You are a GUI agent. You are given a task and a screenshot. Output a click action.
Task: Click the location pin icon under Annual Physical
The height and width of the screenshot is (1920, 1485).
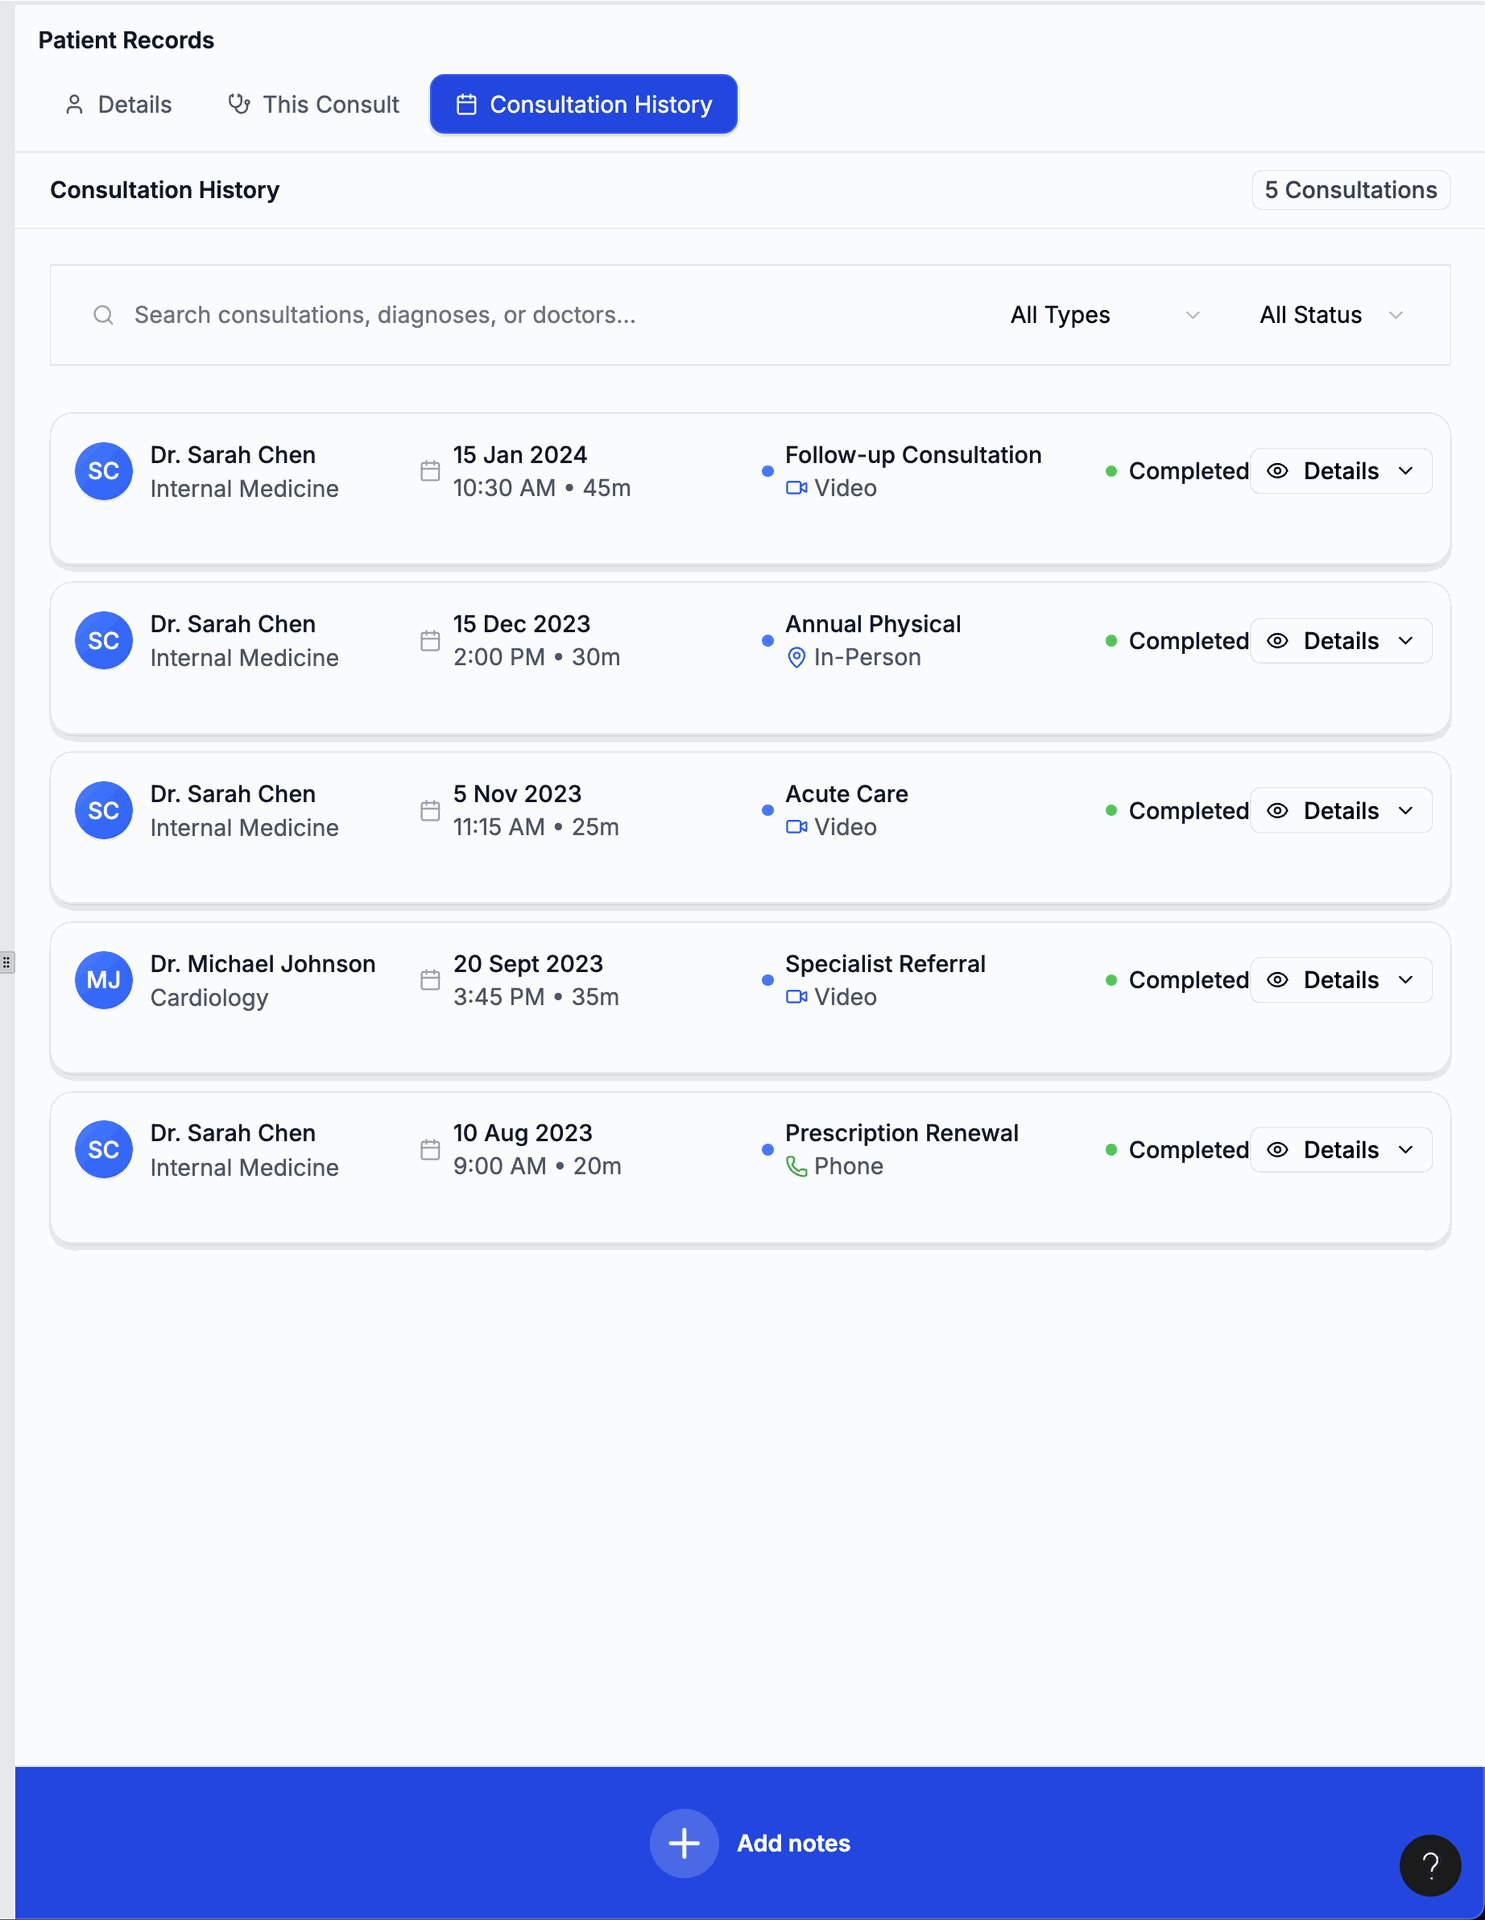(x=796, y=658)
